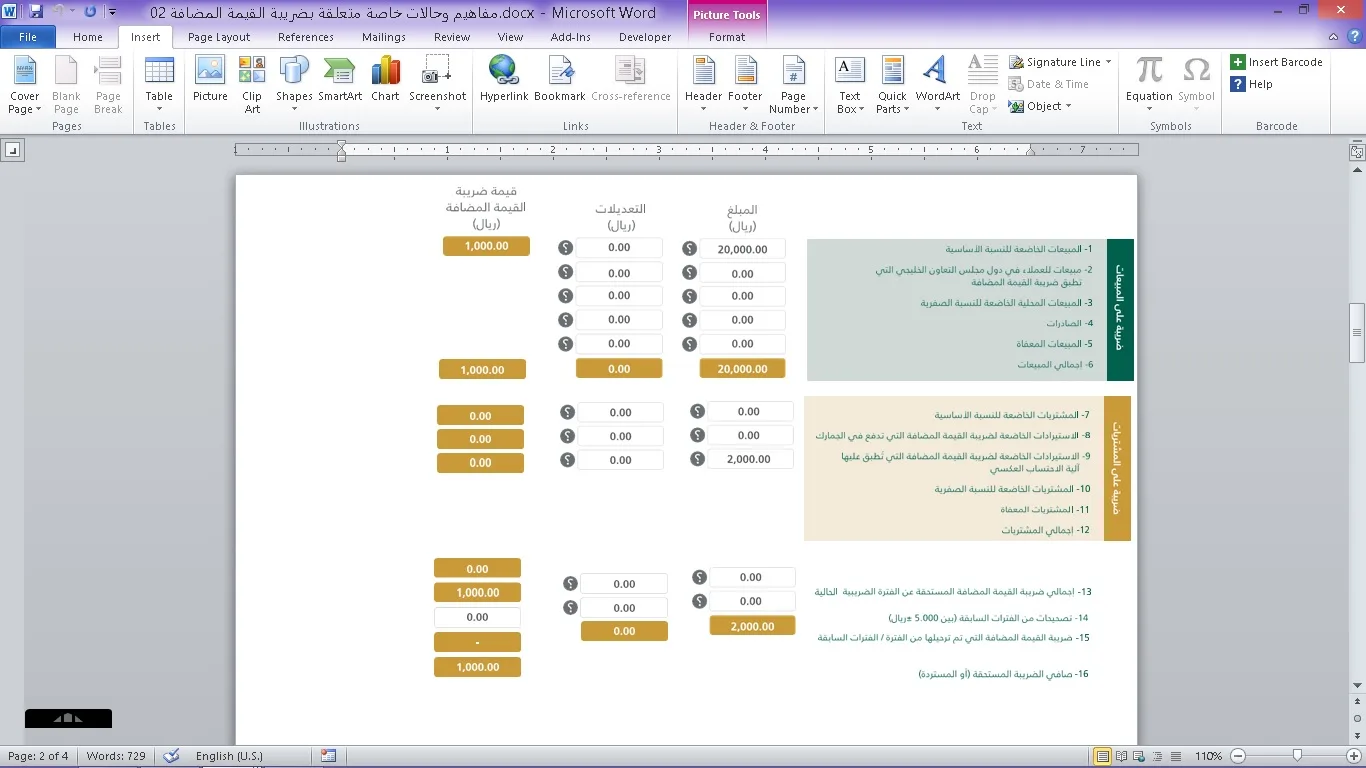Viewport: 1366px width, 768px height.
Task: Insert a Blank Page
Action: (x=66, y=85)
